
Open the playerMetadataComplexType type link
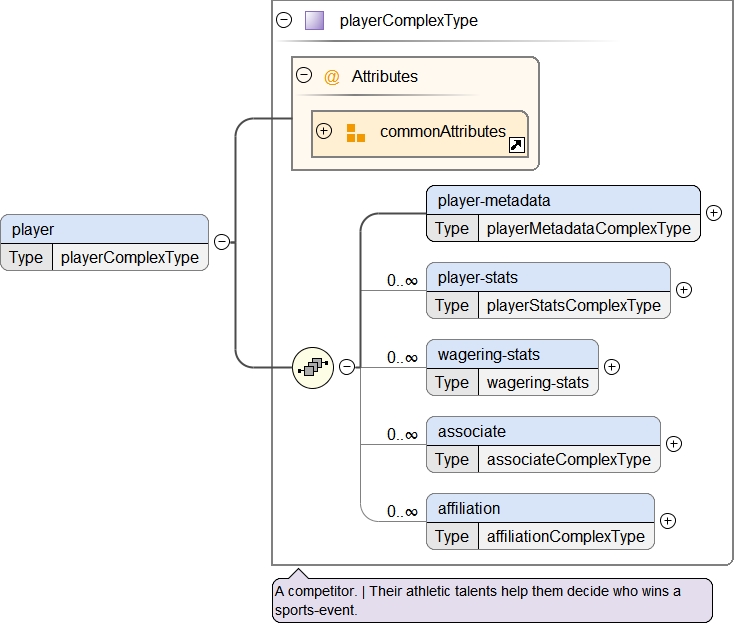tap(588, 228)
